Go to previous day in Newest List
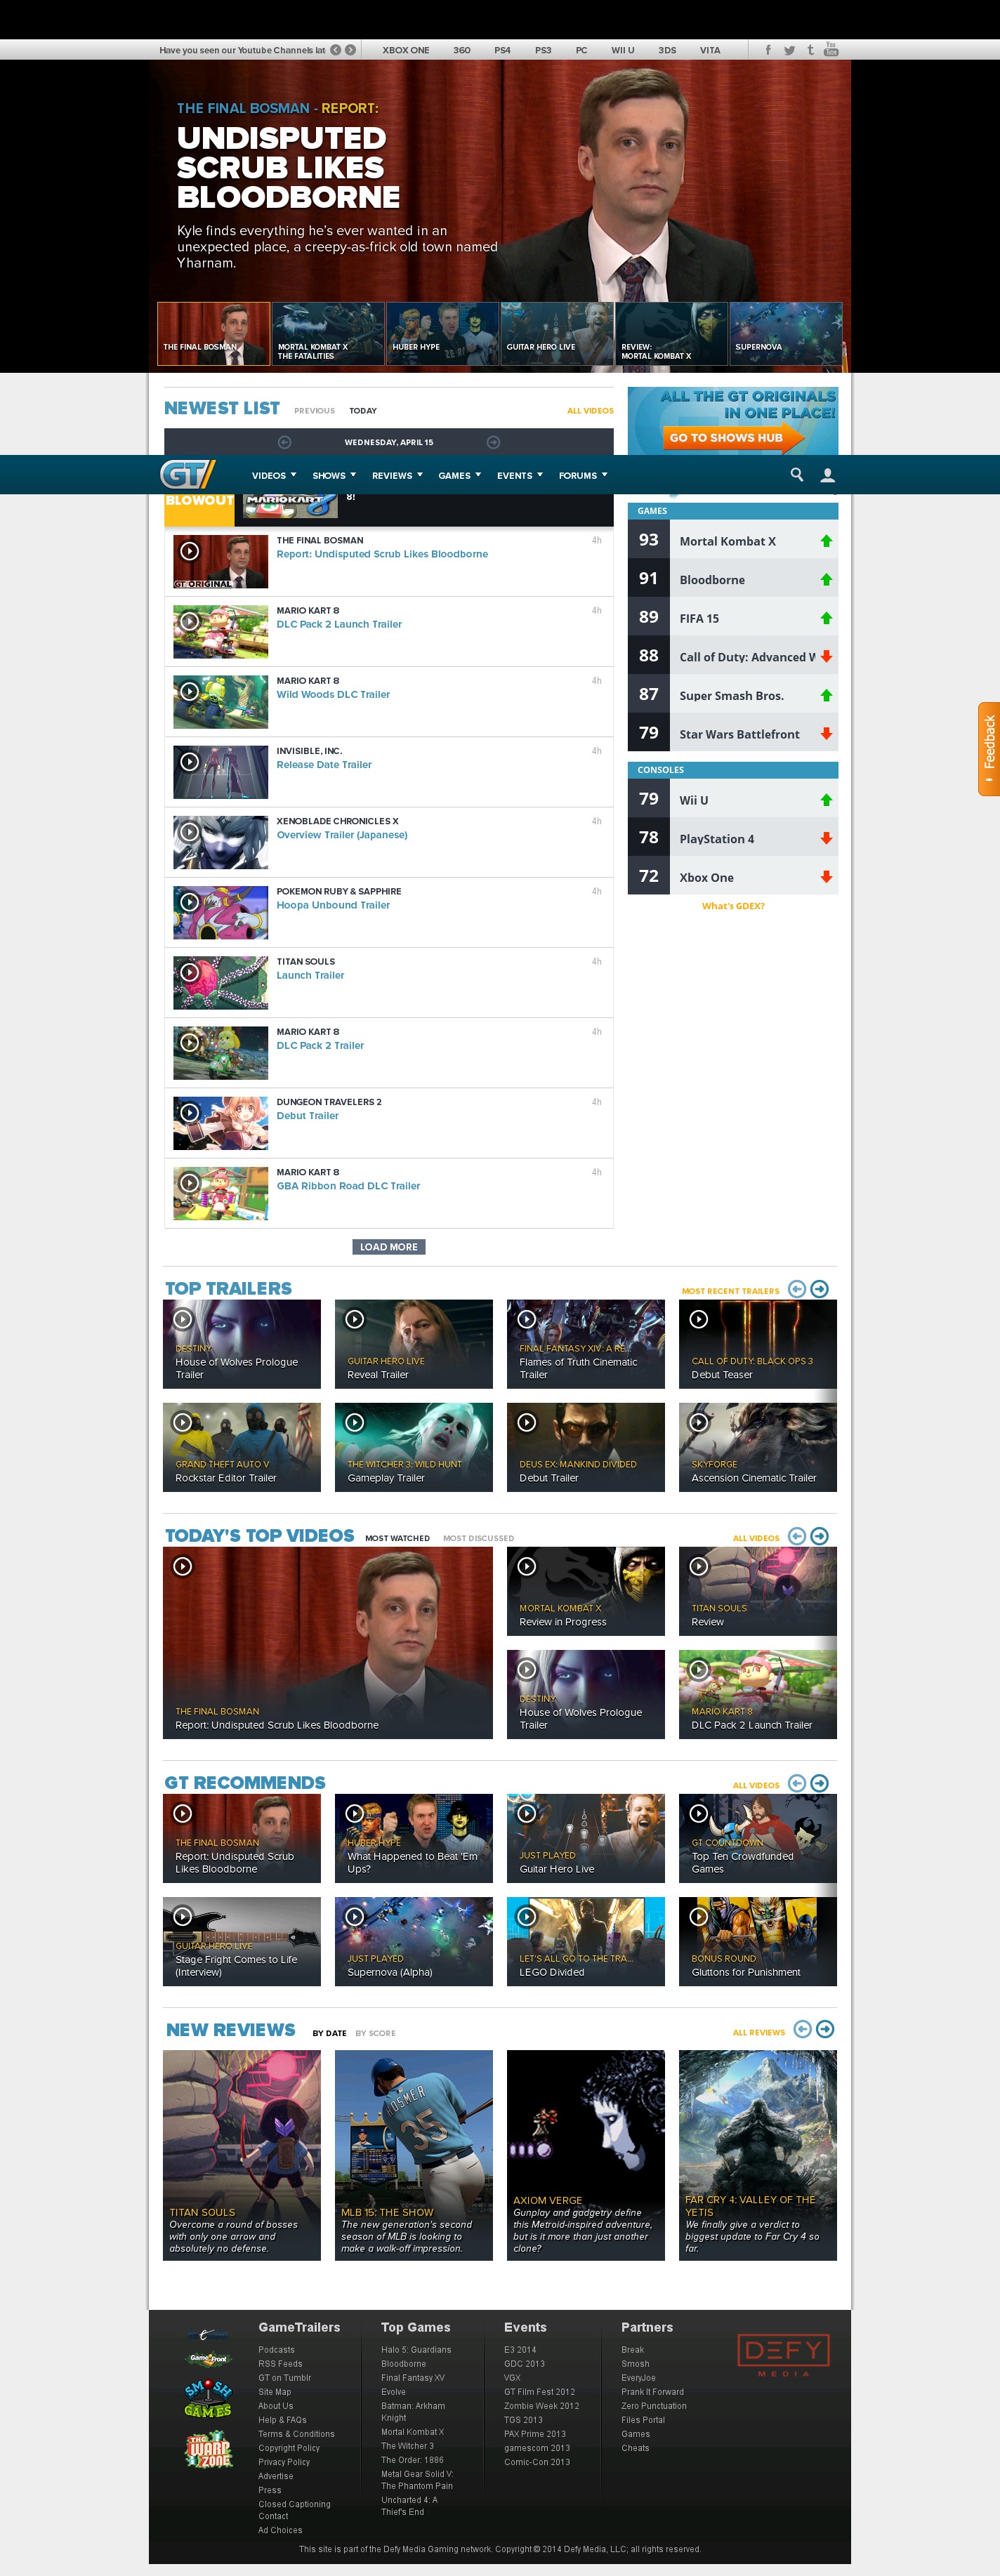The image size is (1000, 2576). coord(284,442)
